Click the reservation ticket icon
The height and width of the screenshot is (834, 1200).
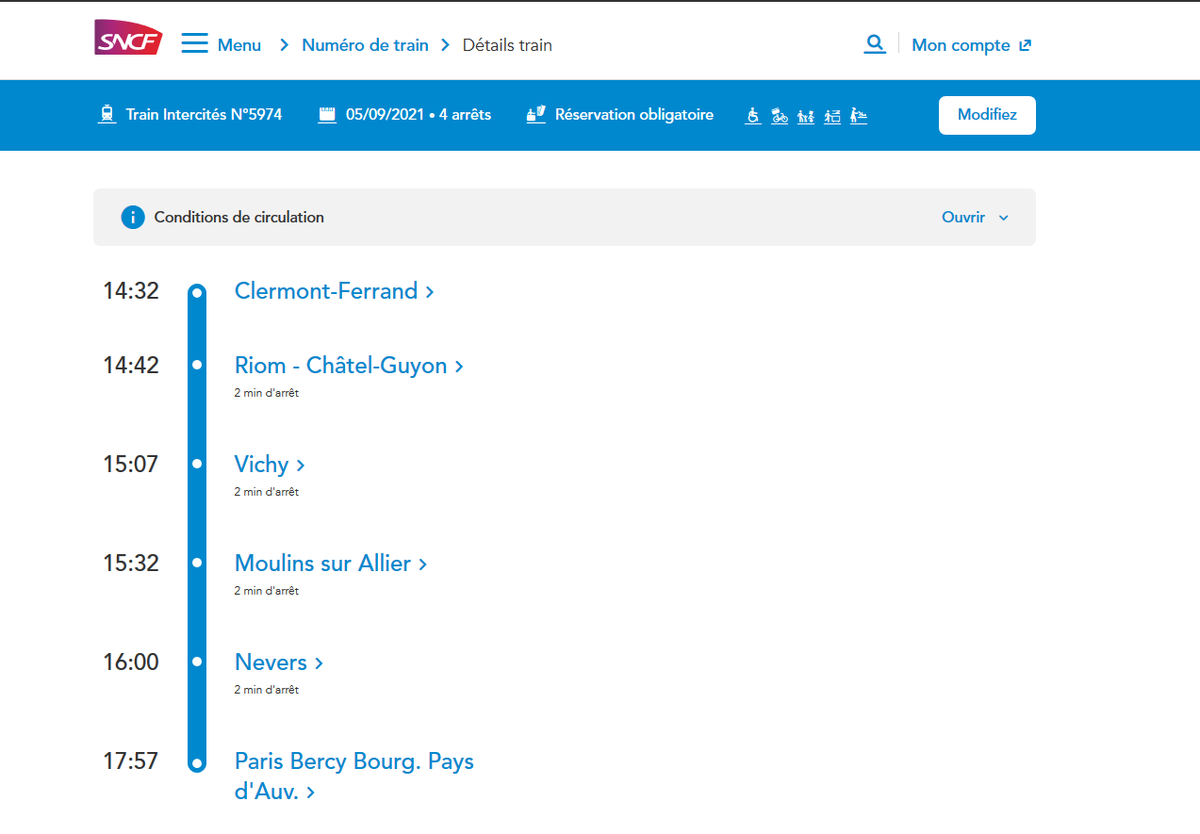pyautogui.click(x=536, y=114)
